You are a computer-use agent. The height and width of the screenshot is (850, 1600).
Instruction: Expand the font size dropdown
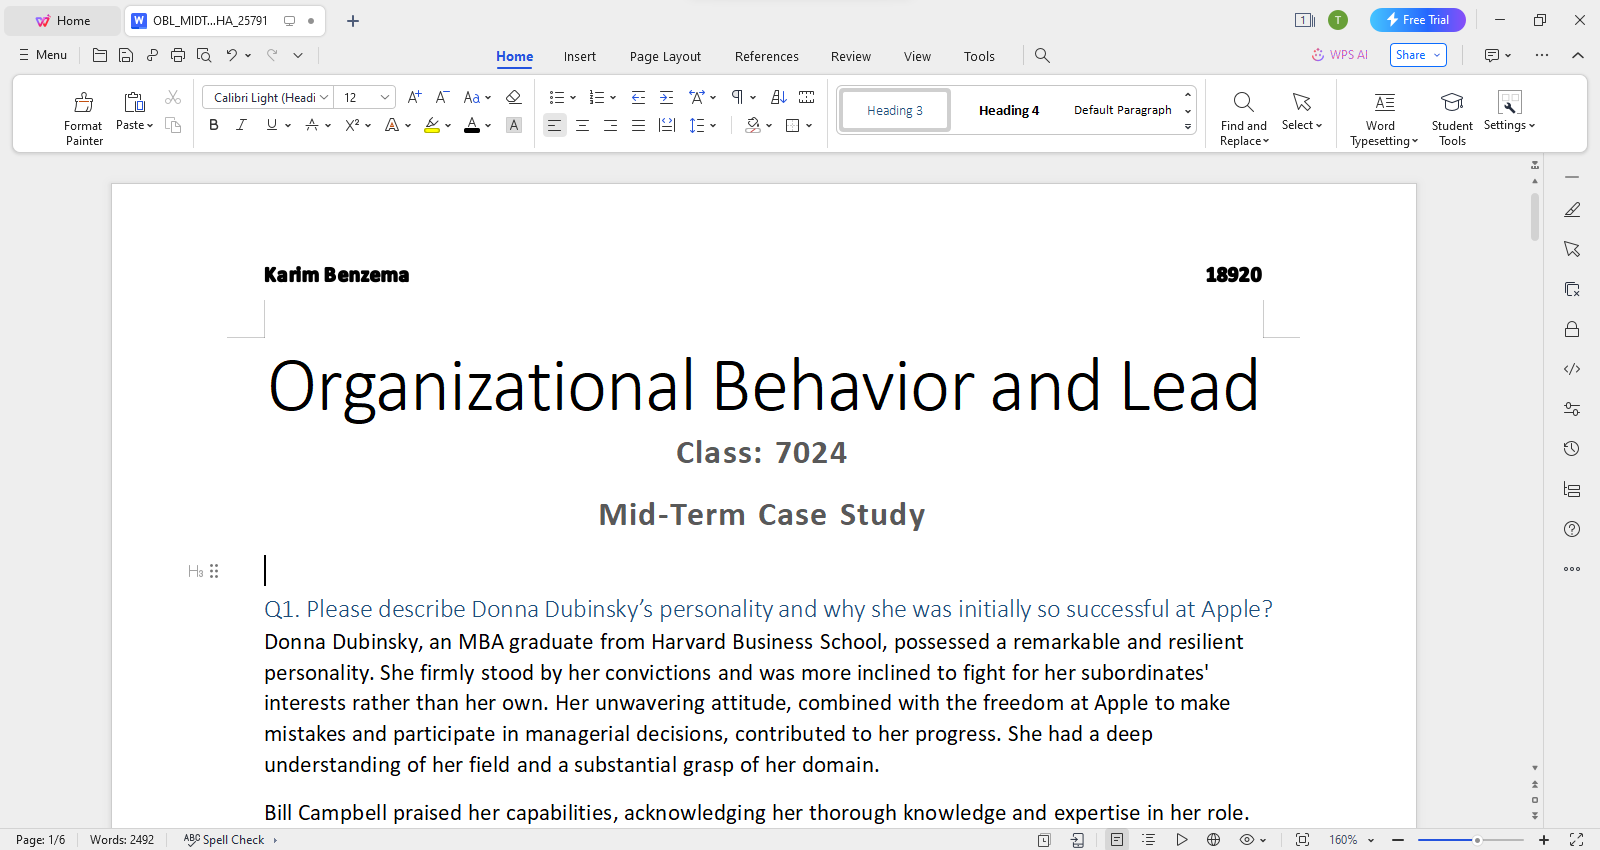384,97
